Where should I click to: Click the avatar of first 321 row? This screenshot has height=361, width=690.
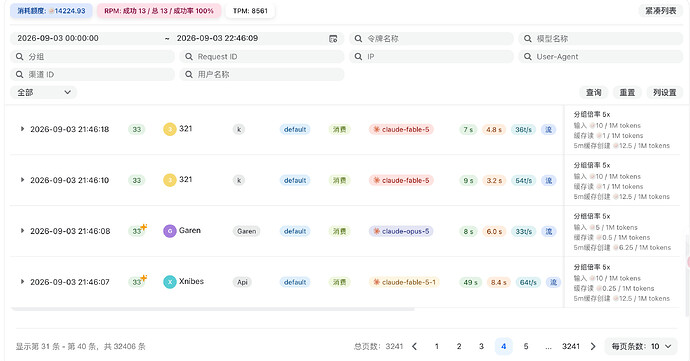pyautogui.click(x=170, y=129)
